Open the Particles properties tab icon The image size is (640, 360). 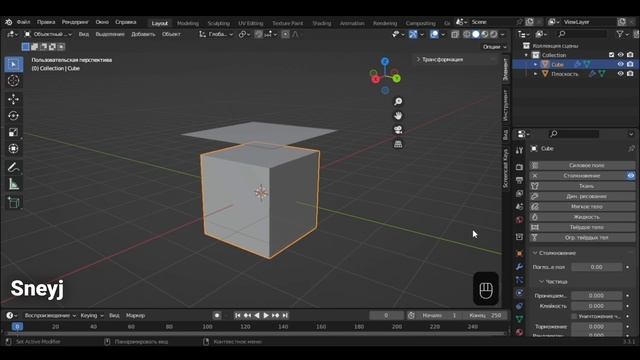pyautogui.click(x=519, y=280)
